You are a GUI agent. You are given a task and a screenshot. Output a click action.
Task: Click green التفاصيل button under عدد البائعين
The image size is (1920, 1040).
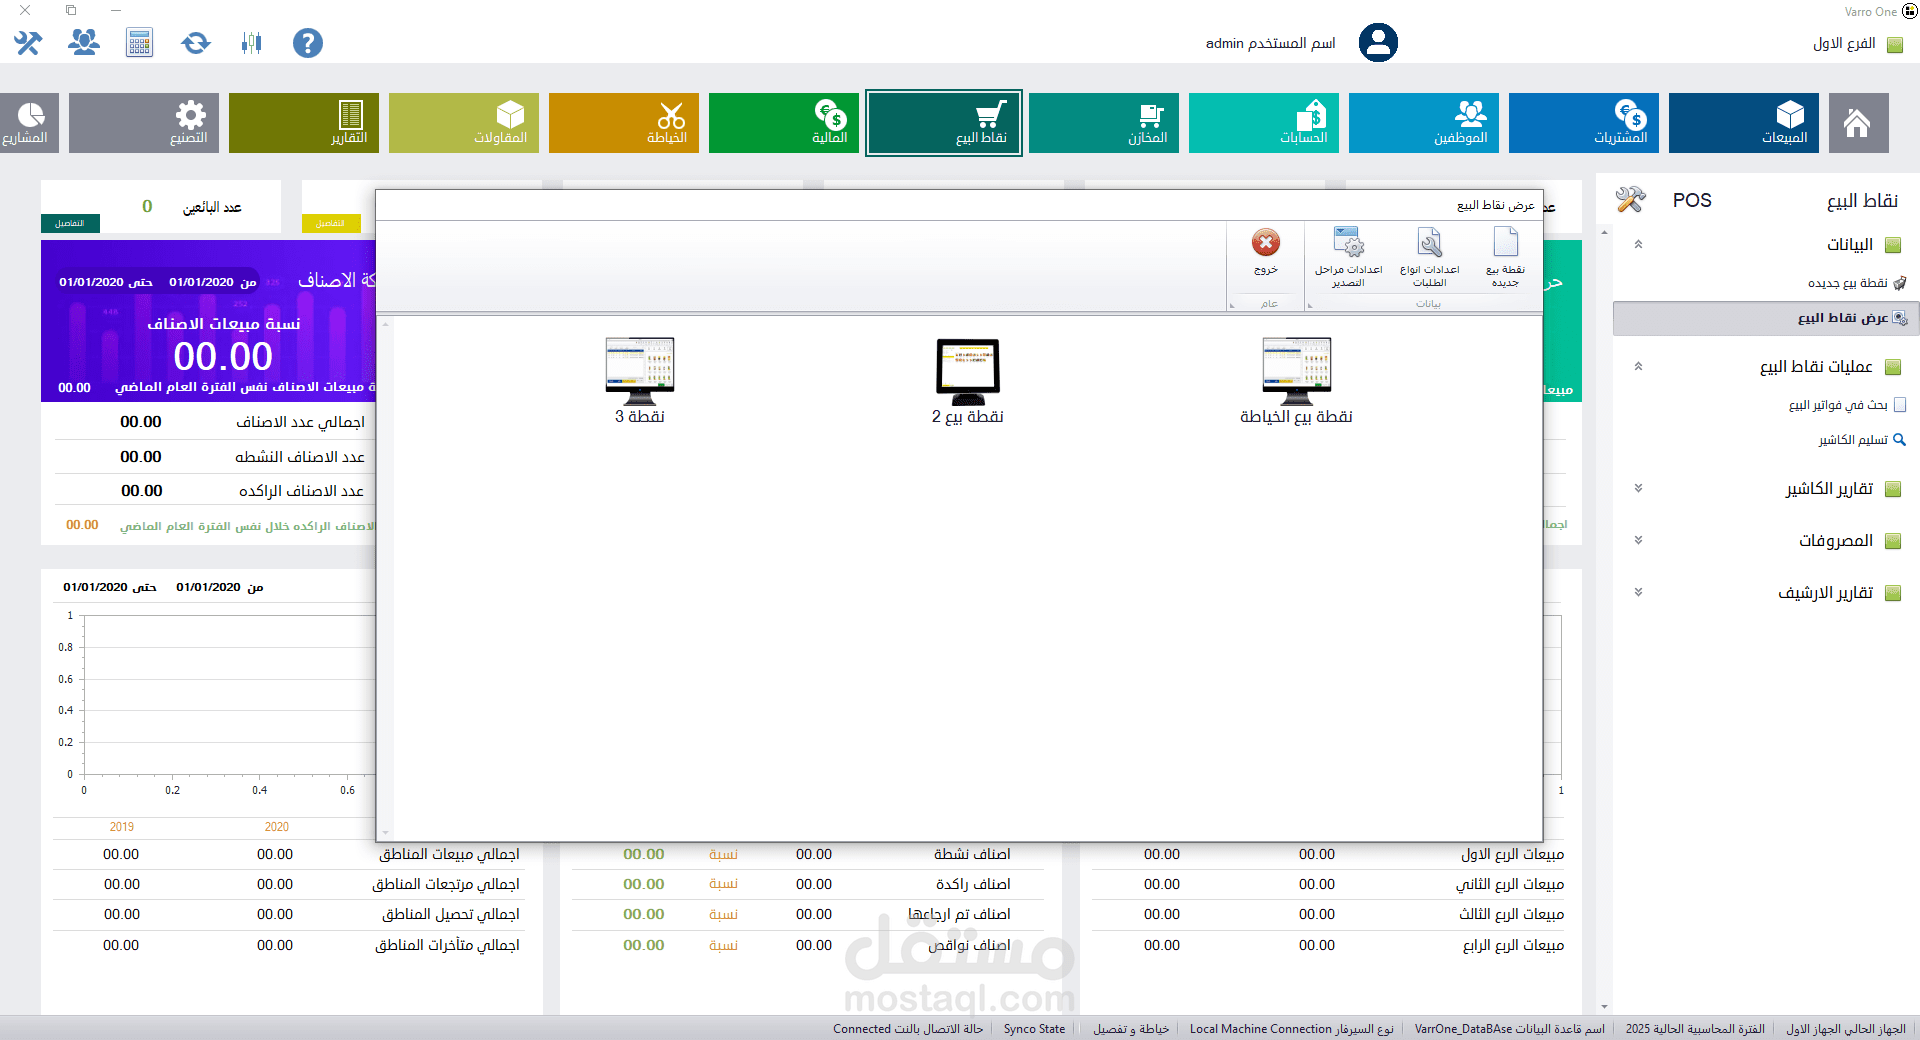[x=70, y=223]
